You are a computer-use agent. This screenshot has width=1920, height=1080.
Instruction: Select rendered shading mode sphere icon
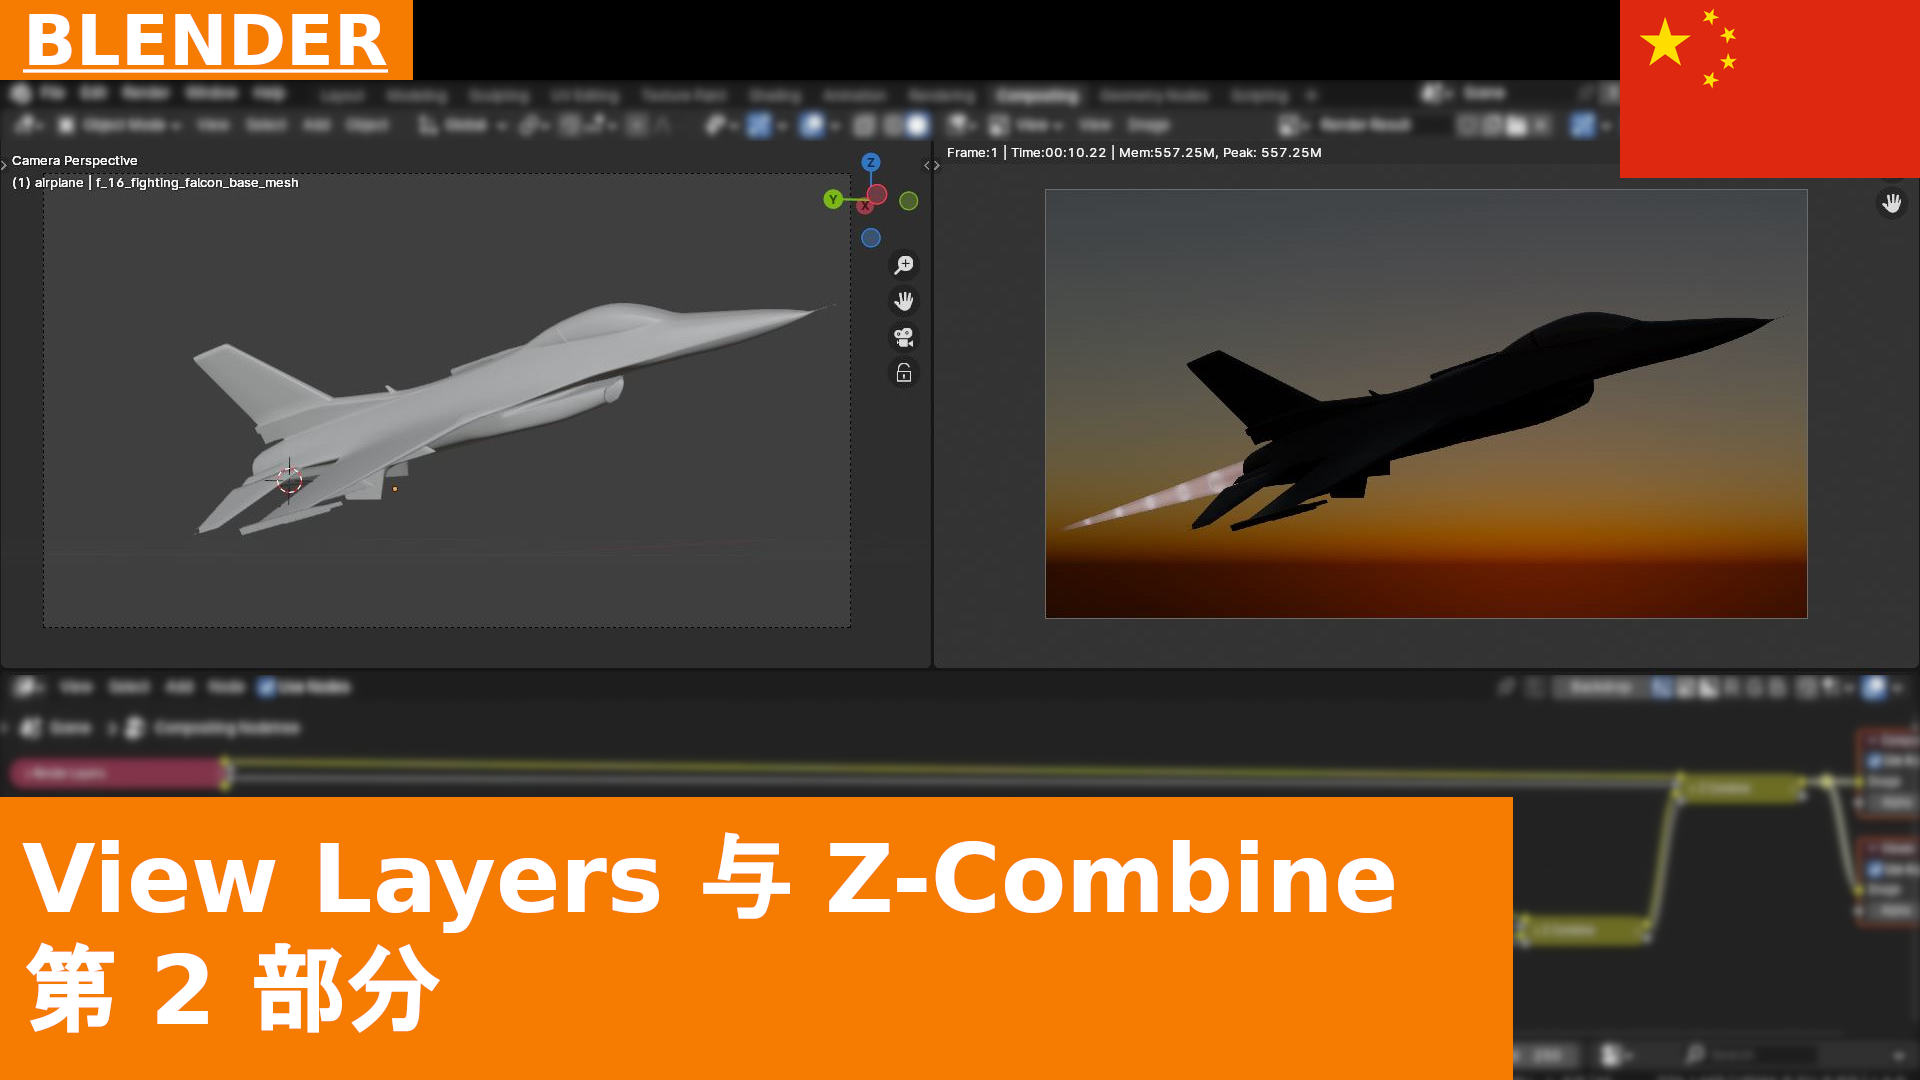917,125
